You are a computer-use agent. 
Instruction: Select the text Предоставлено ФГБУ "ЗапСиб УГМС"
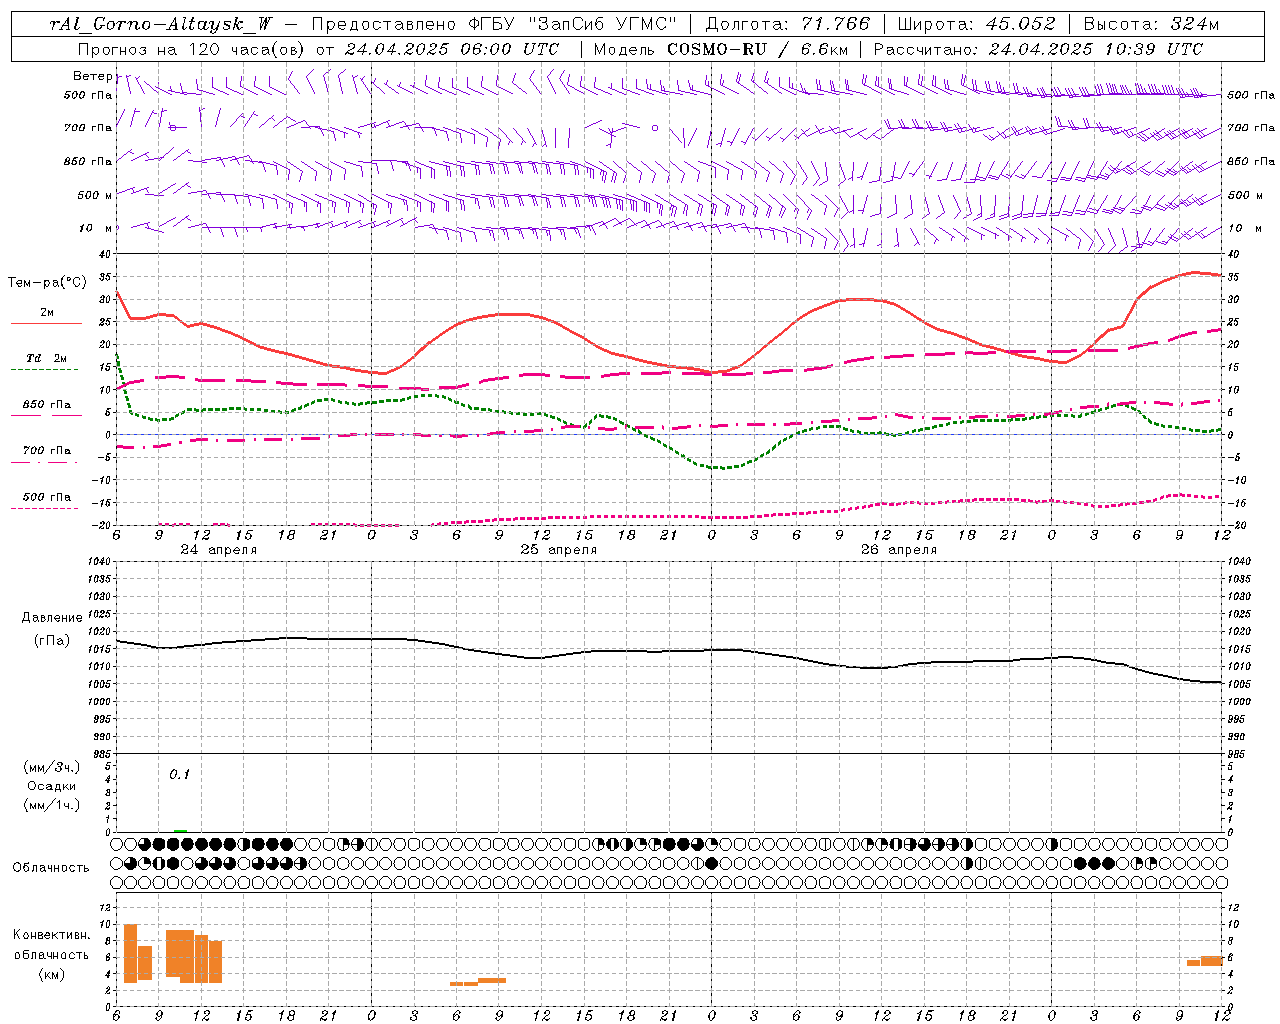point(494,24)
